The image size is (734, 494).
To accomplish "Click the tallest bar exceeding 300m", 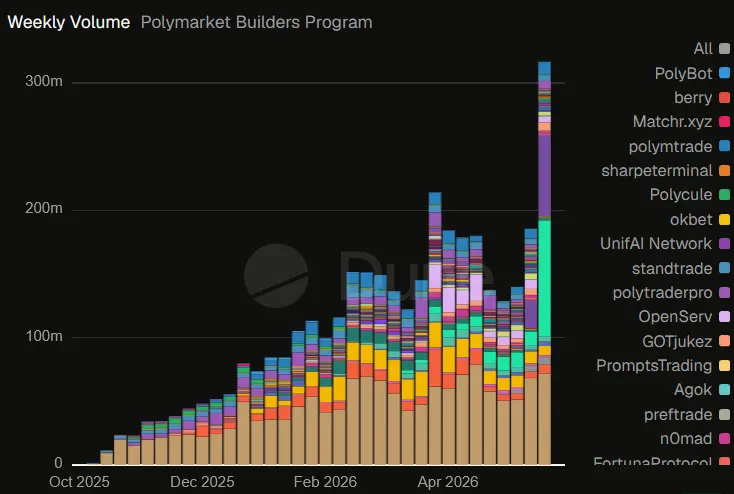I will pyautogui.click(x=544, y=263).
